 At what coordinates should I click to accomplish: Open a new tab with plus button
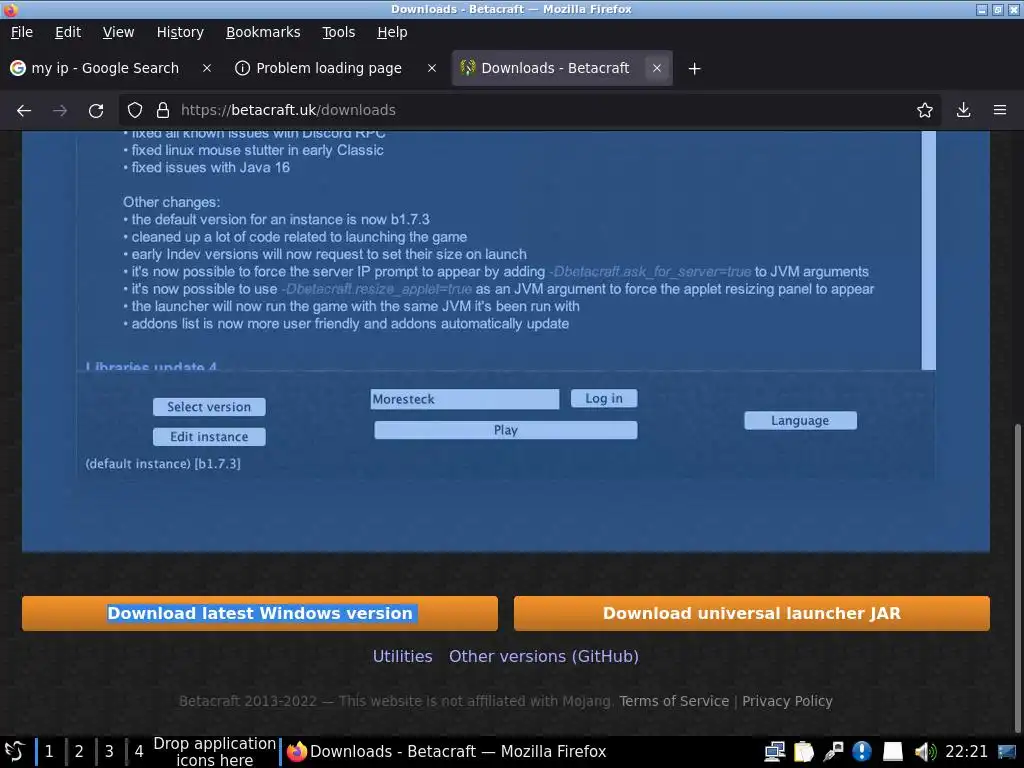694,69
